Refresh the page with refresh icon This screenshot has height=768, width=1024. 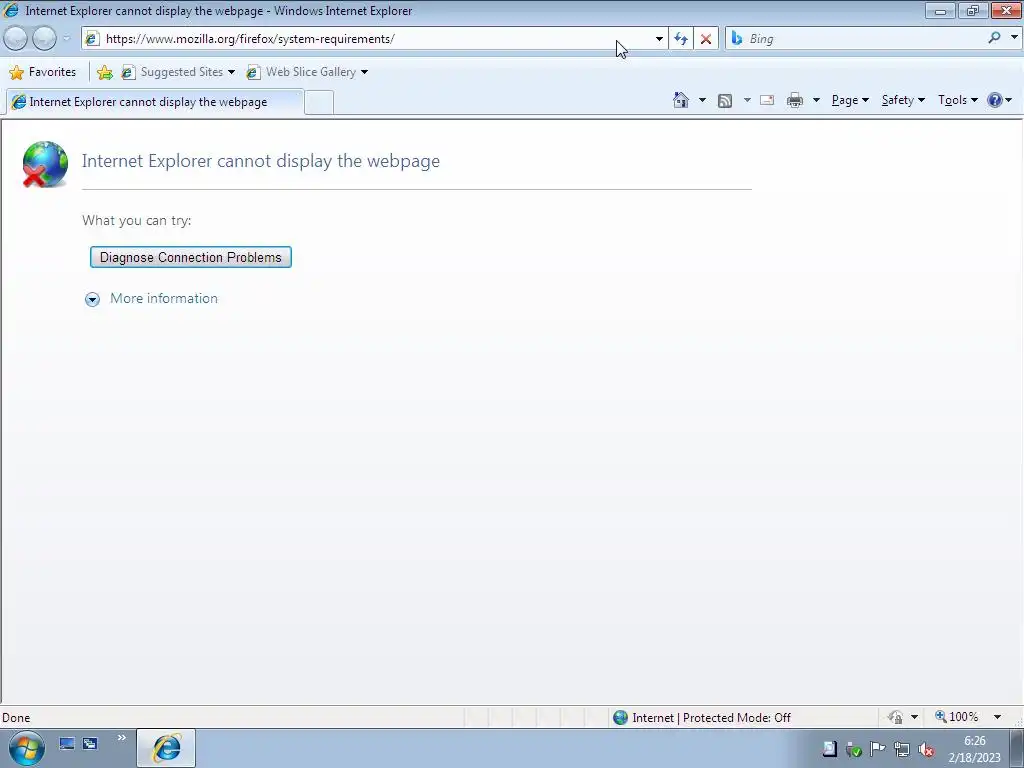point(680,39)
